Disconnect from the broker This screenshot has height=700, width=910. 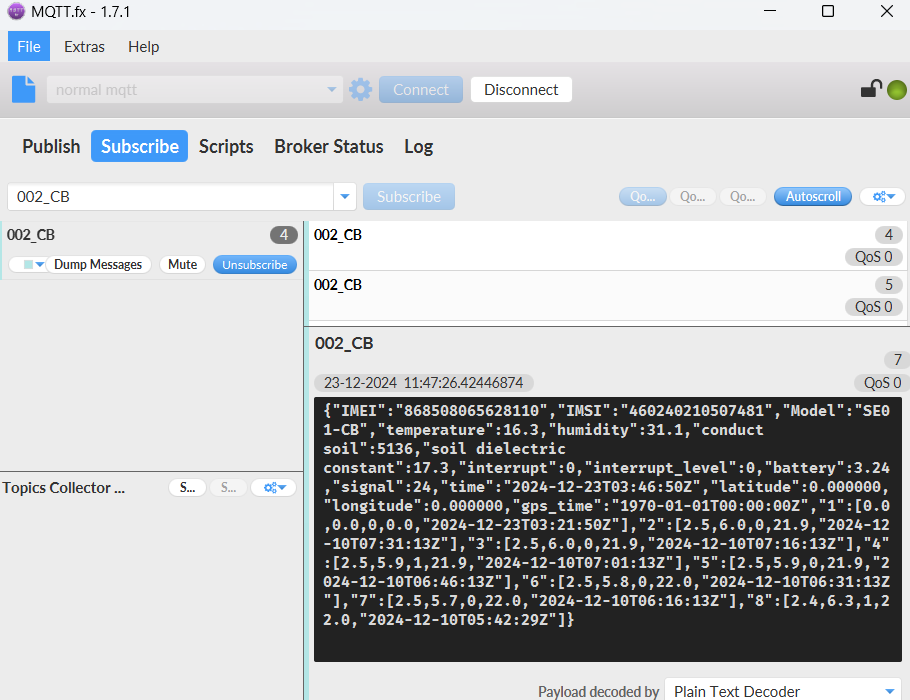521,90
